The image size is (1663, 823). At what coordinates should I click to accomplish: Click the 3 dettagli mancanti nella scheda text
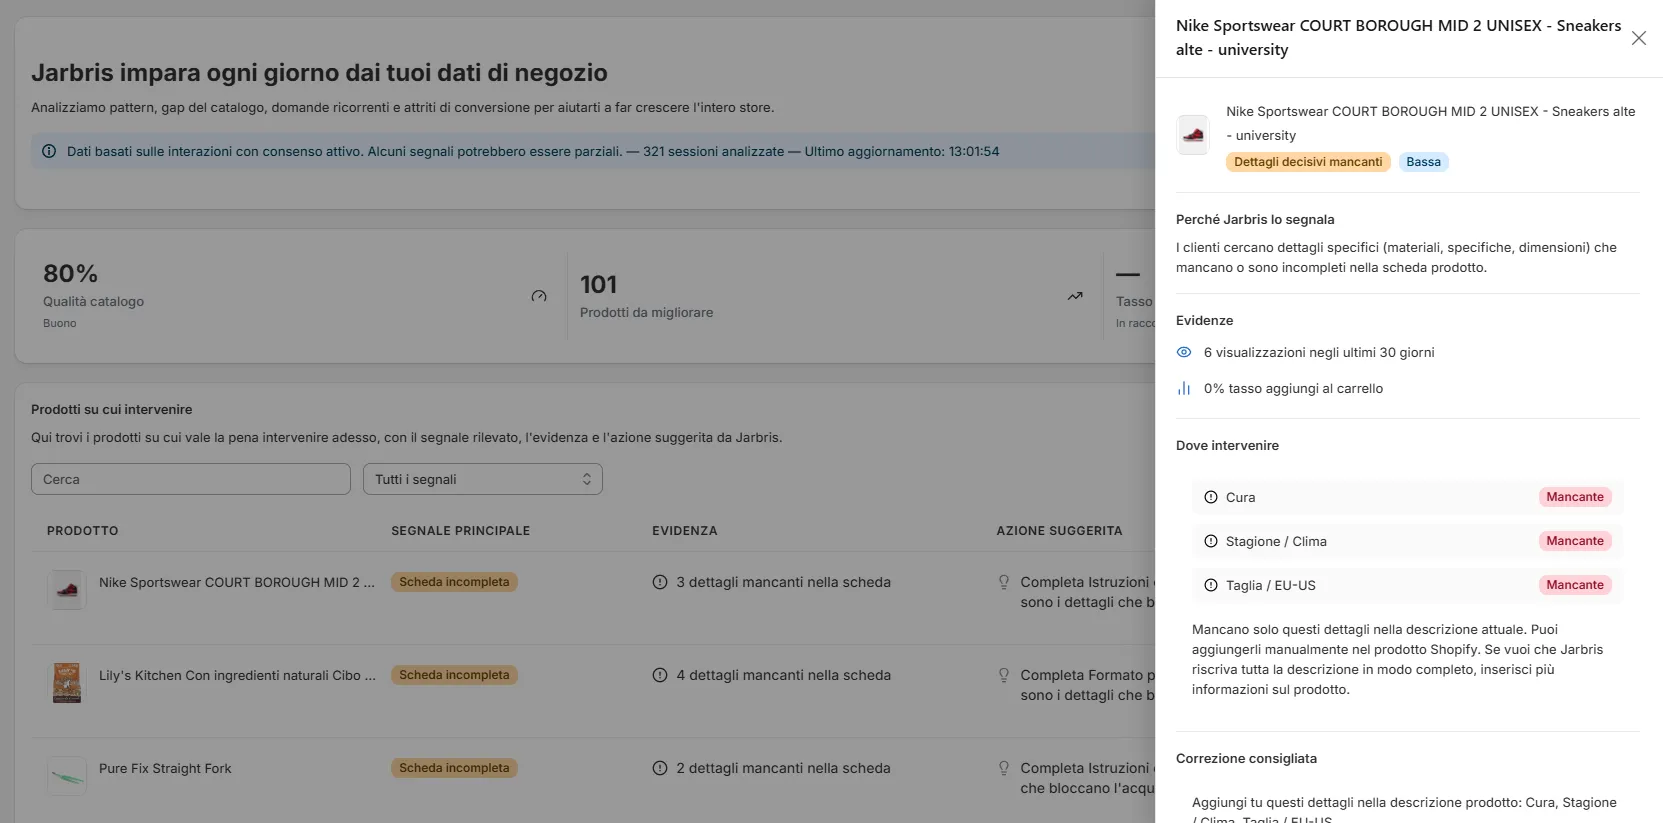(783, 582)
